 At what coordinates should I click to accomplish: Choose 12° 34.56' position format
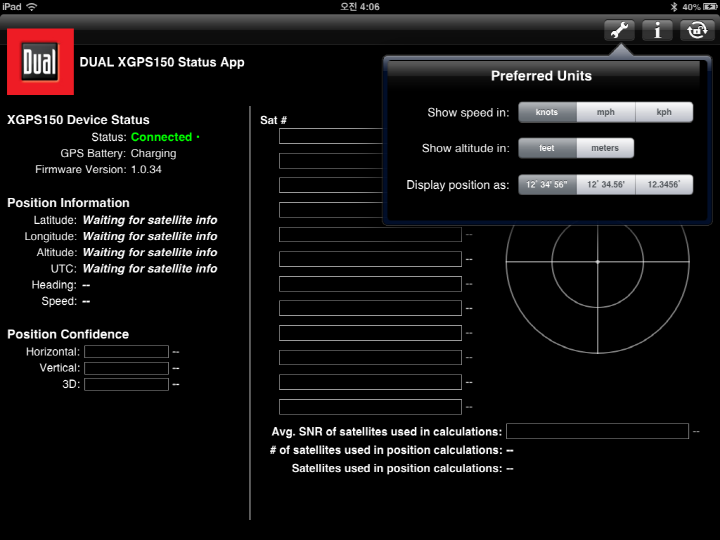click(606, 185)
